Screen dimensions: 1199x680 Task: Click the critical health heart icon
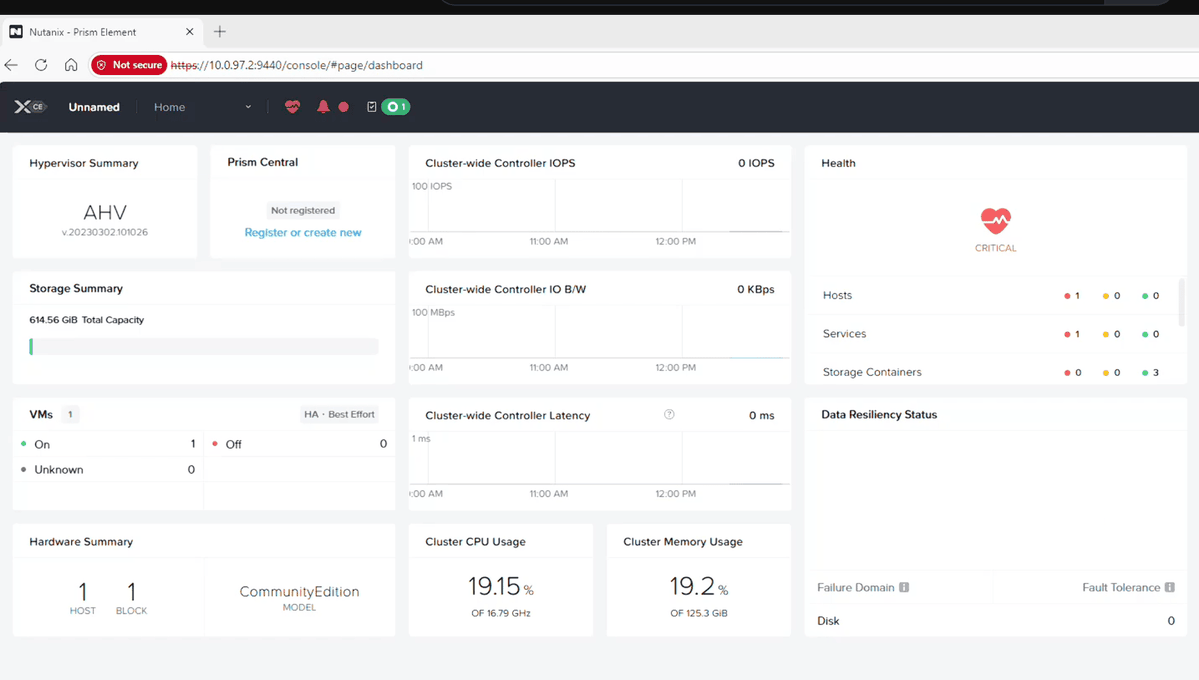tap(996, 221)
